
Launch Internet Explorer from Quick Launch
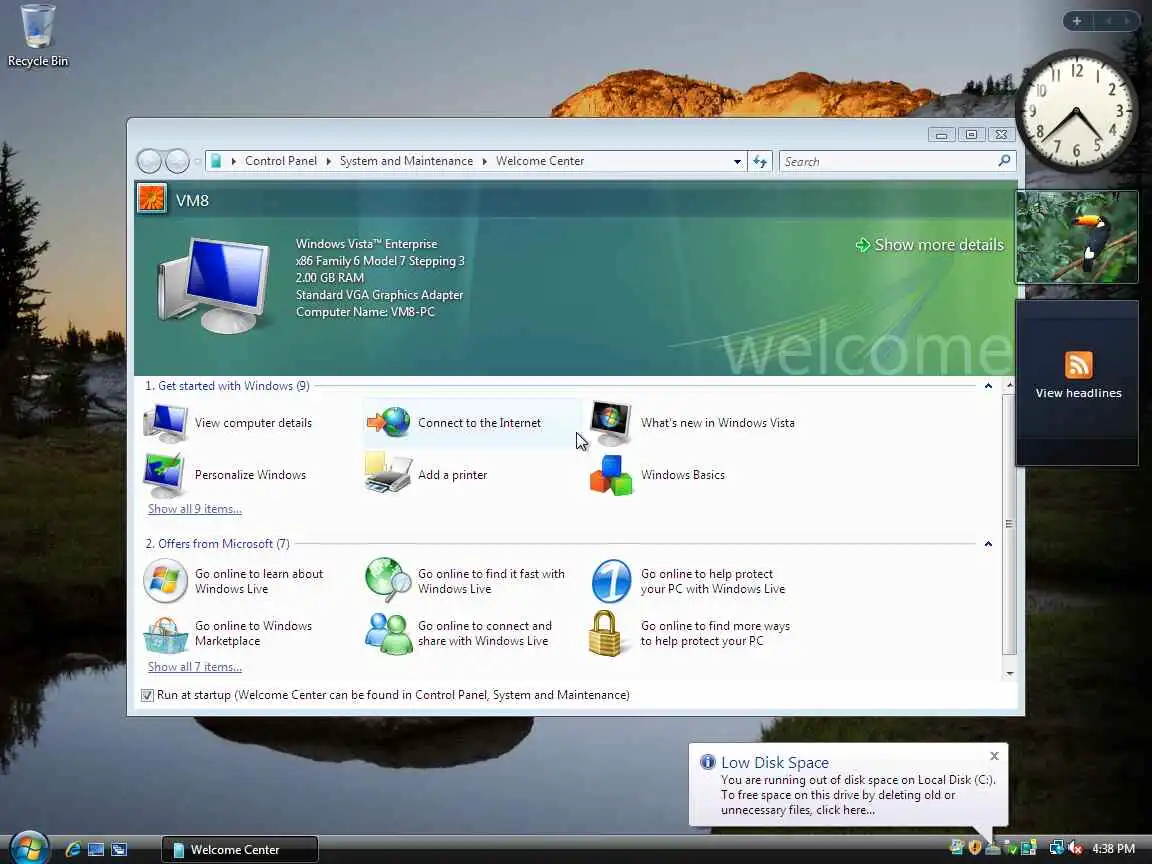coord(73,849)
